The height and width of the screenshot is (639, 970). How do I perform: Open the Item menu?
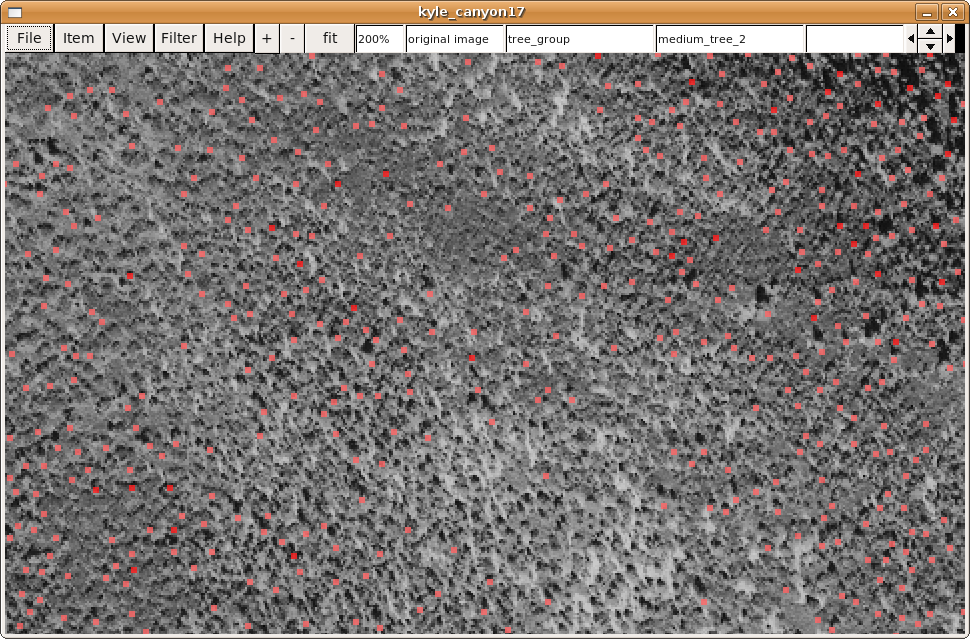point(79,38)
